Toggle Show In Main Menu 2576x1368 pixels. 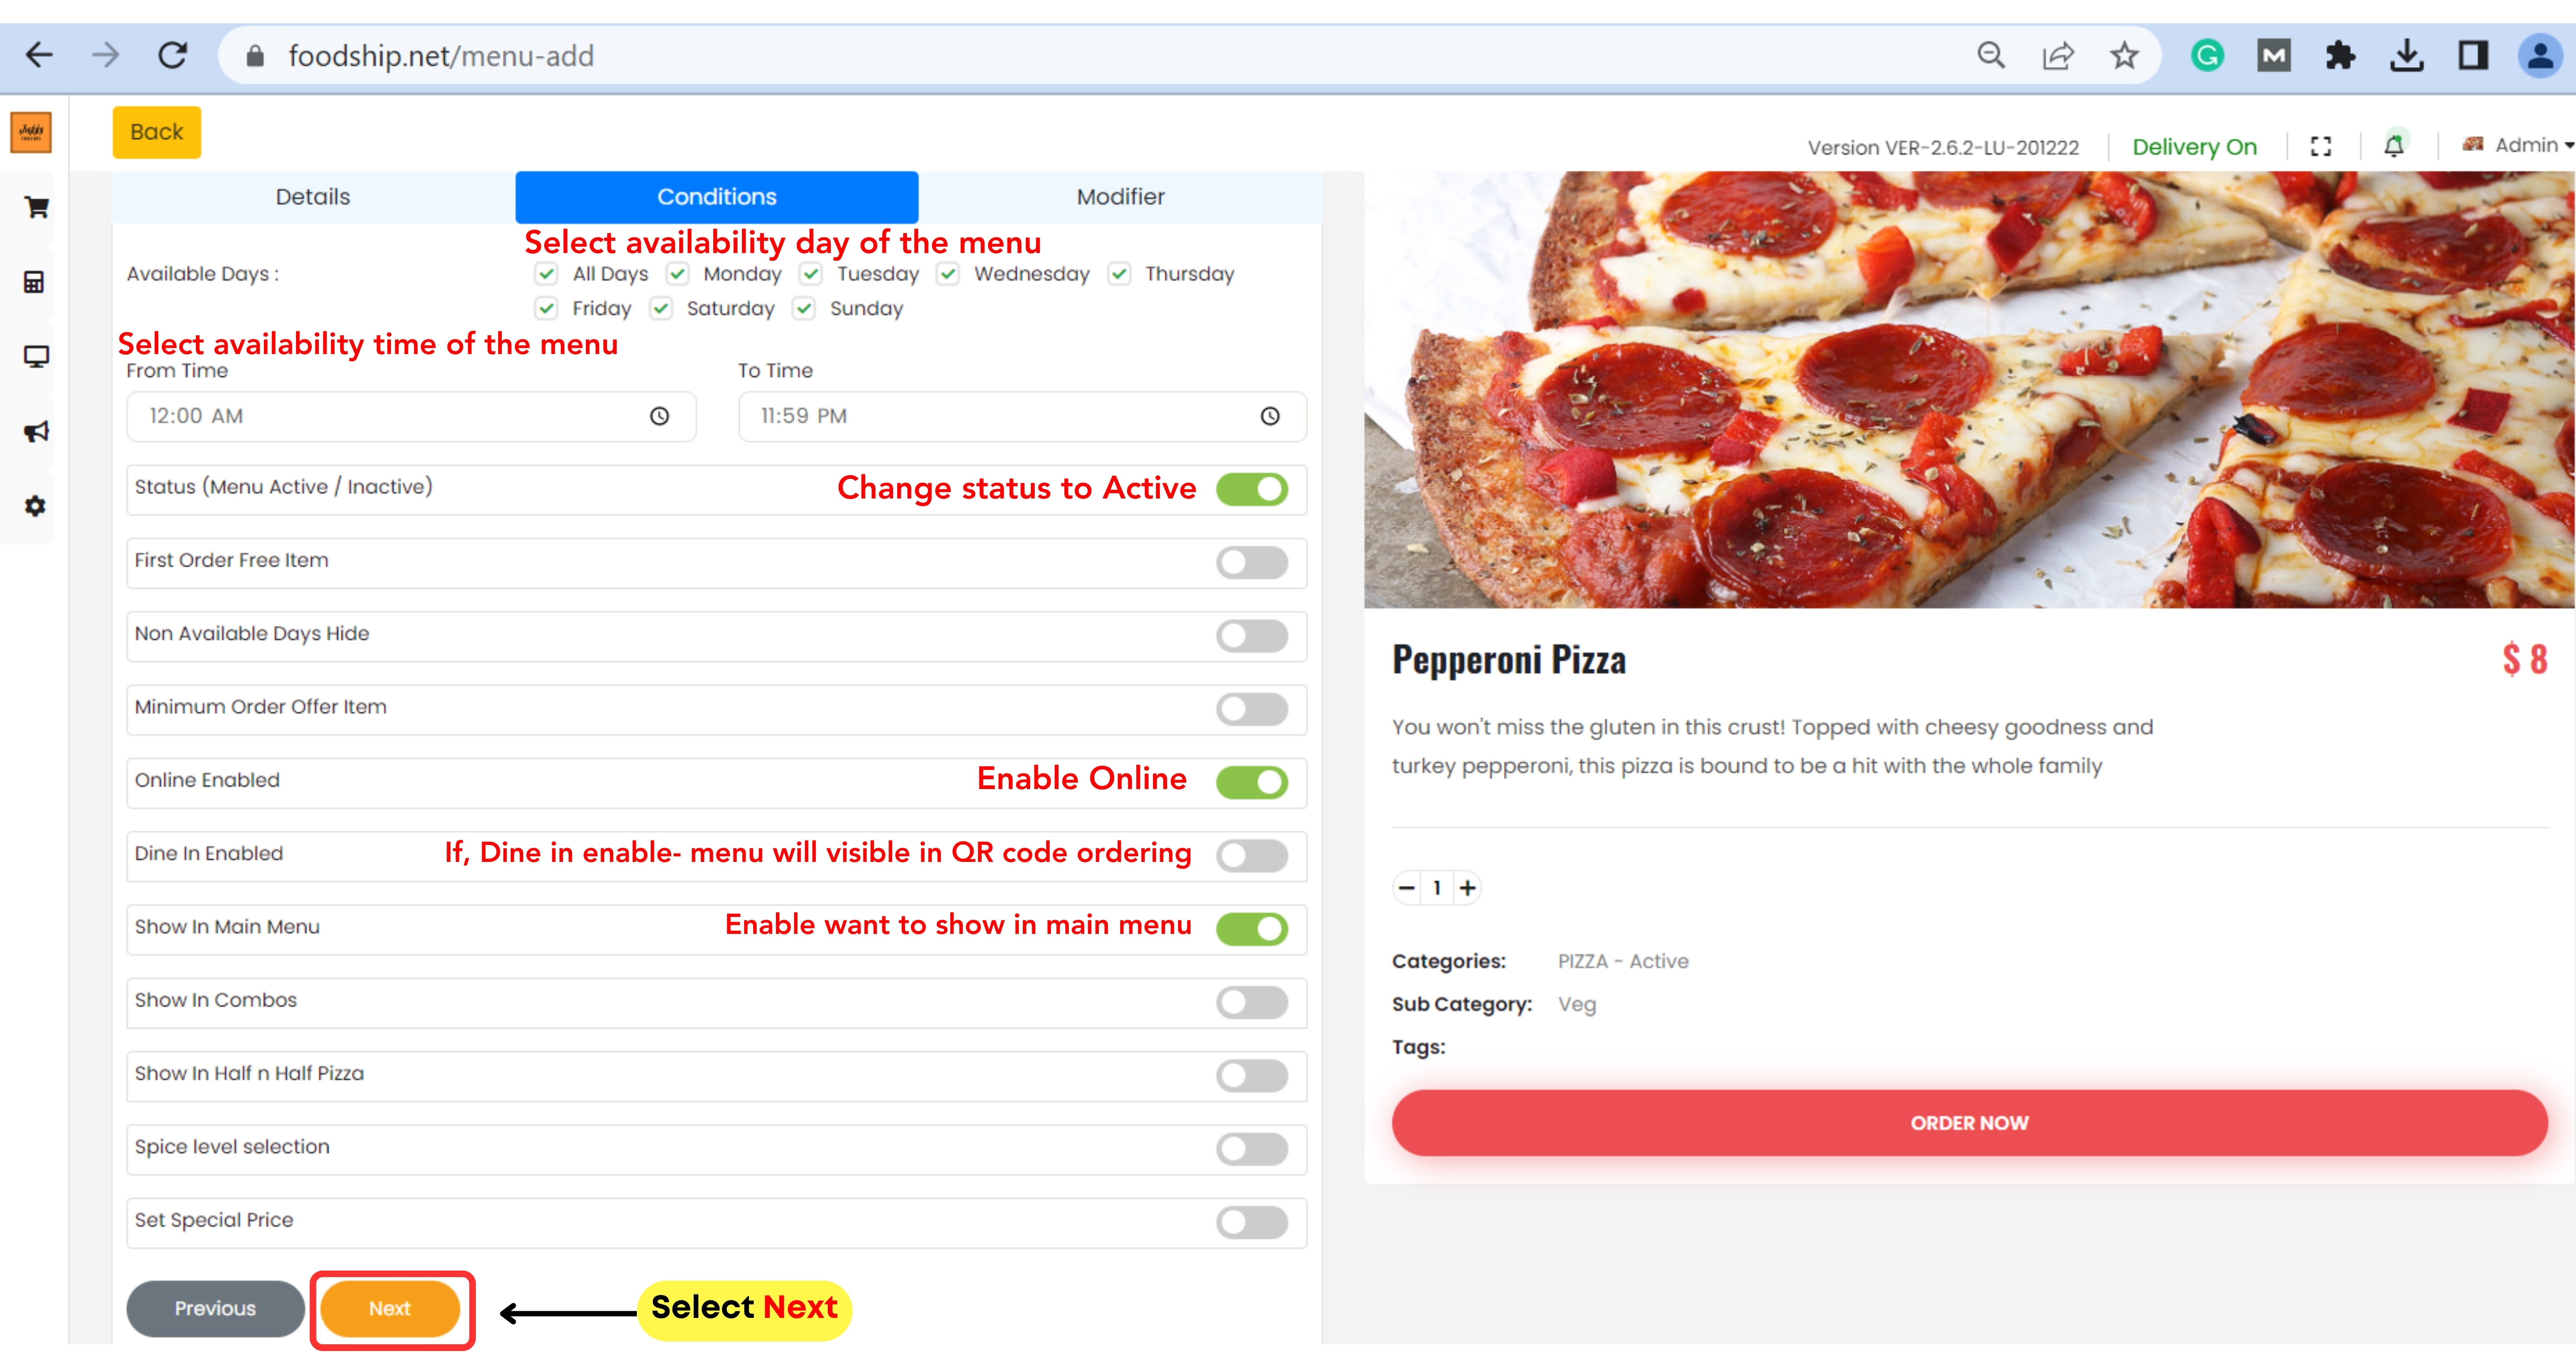click(x=1252, y=929)
